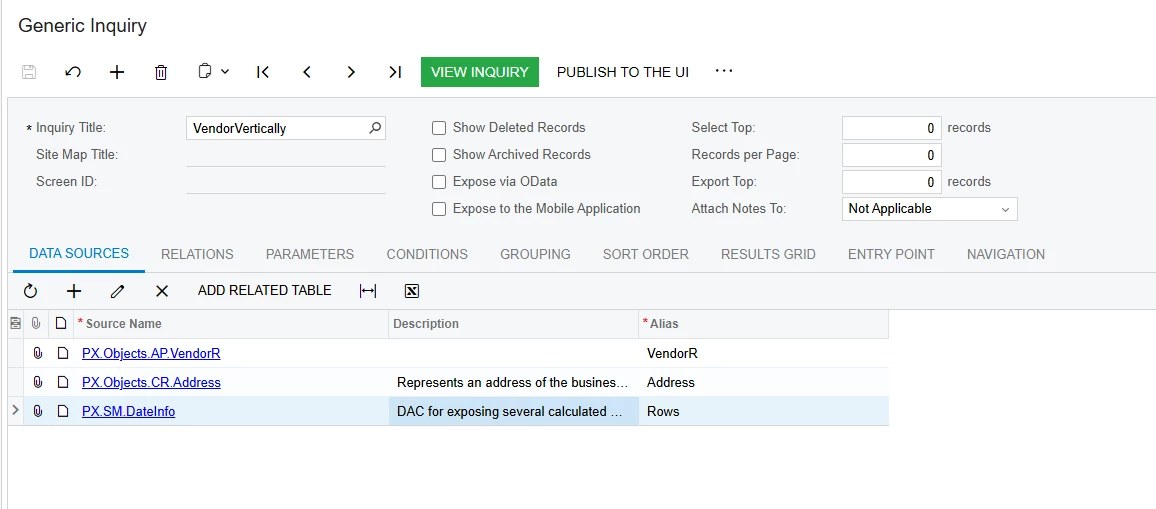Switch to the RESULTS GRID tab
Image resolution: width=1156 pixels, height=509 pixels.
768,254
